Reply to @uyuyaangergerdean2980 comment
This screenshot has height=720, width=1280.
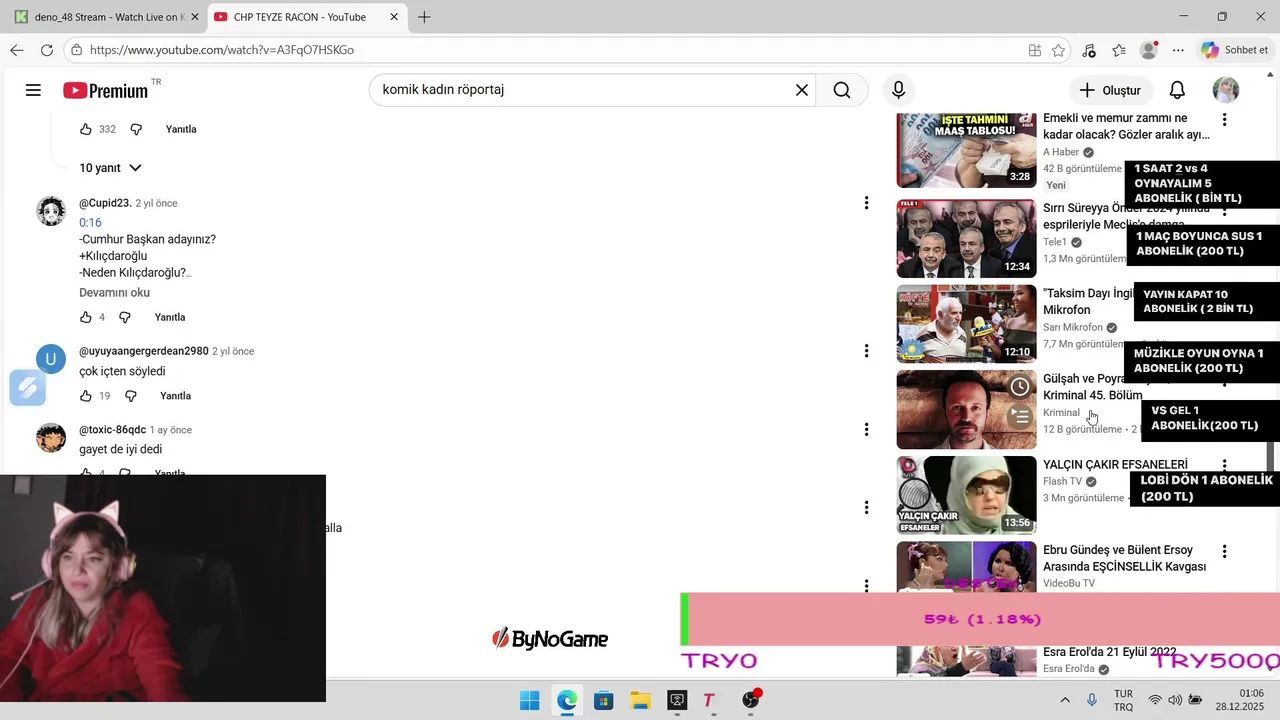pyautogui.click(x=175, y=396)
